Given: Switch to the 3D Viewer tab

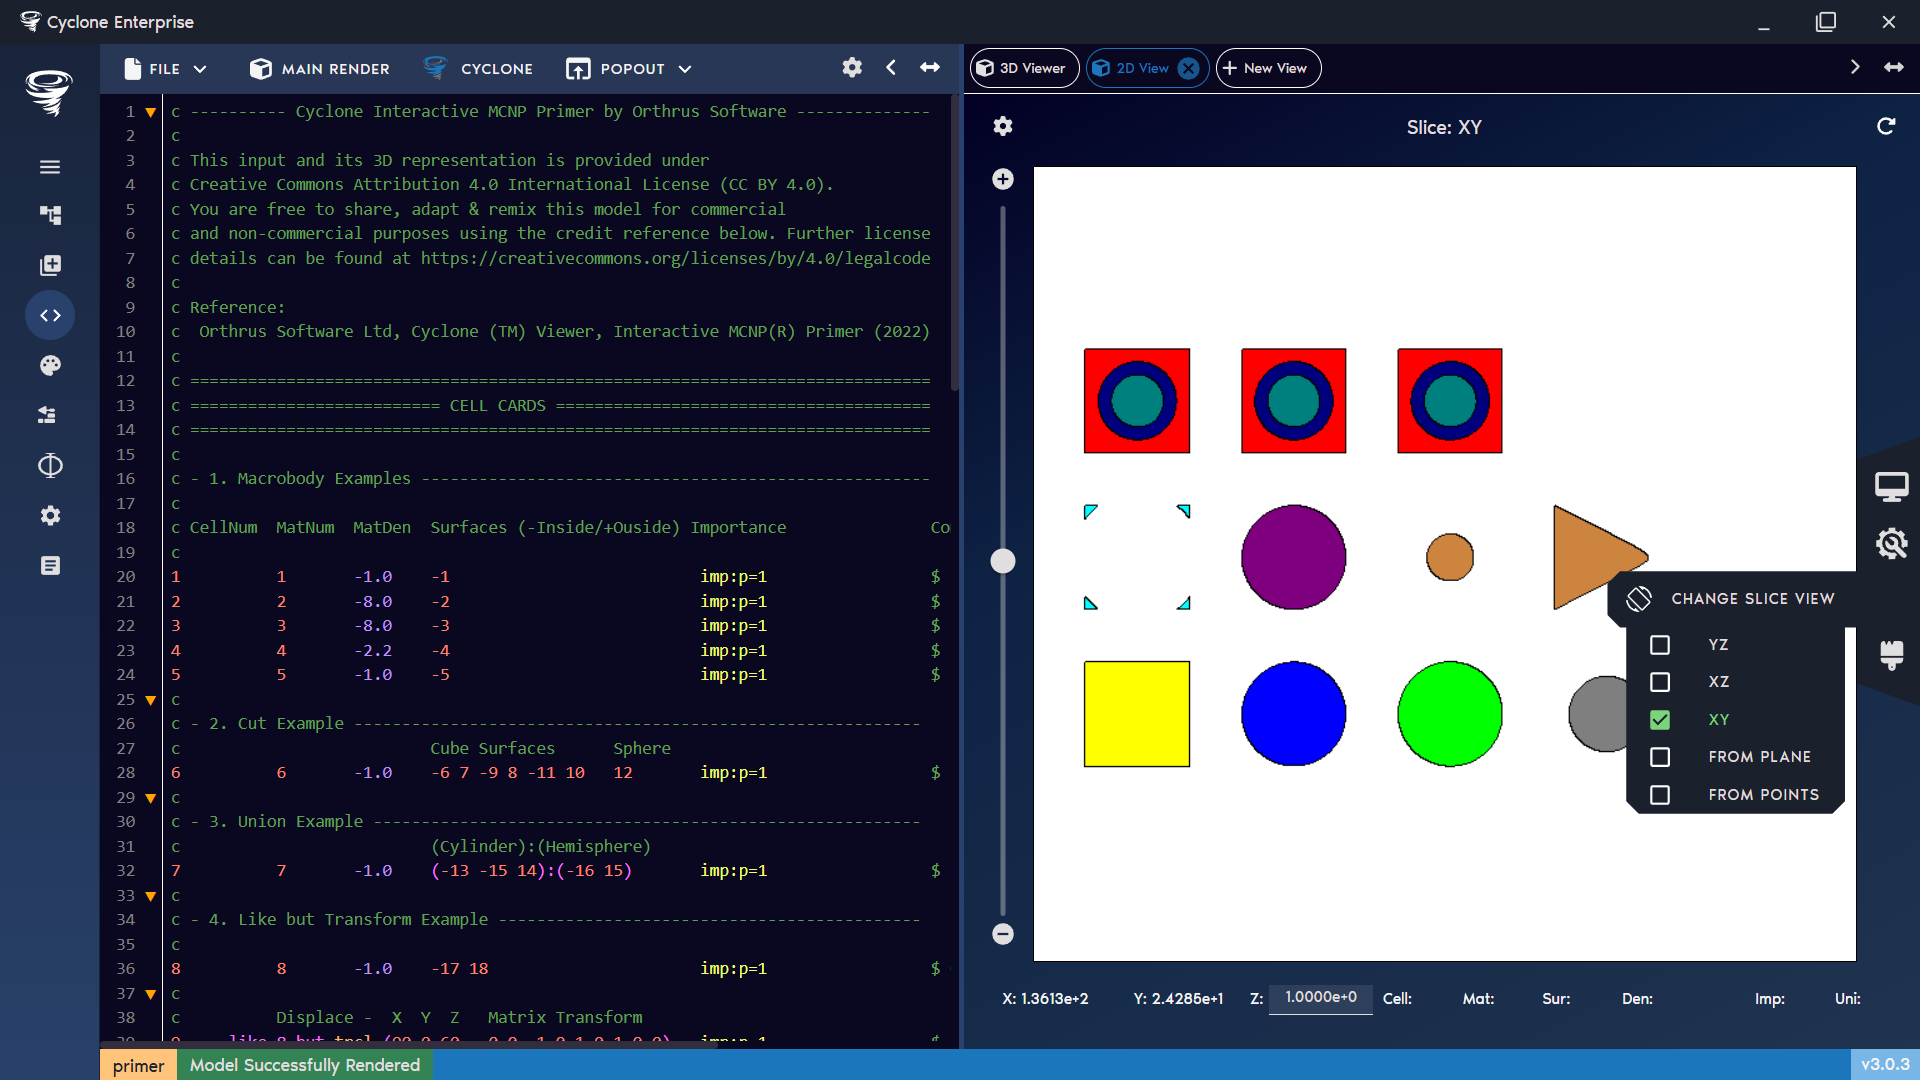Looking at the screenshot, I should point(1024,68).
